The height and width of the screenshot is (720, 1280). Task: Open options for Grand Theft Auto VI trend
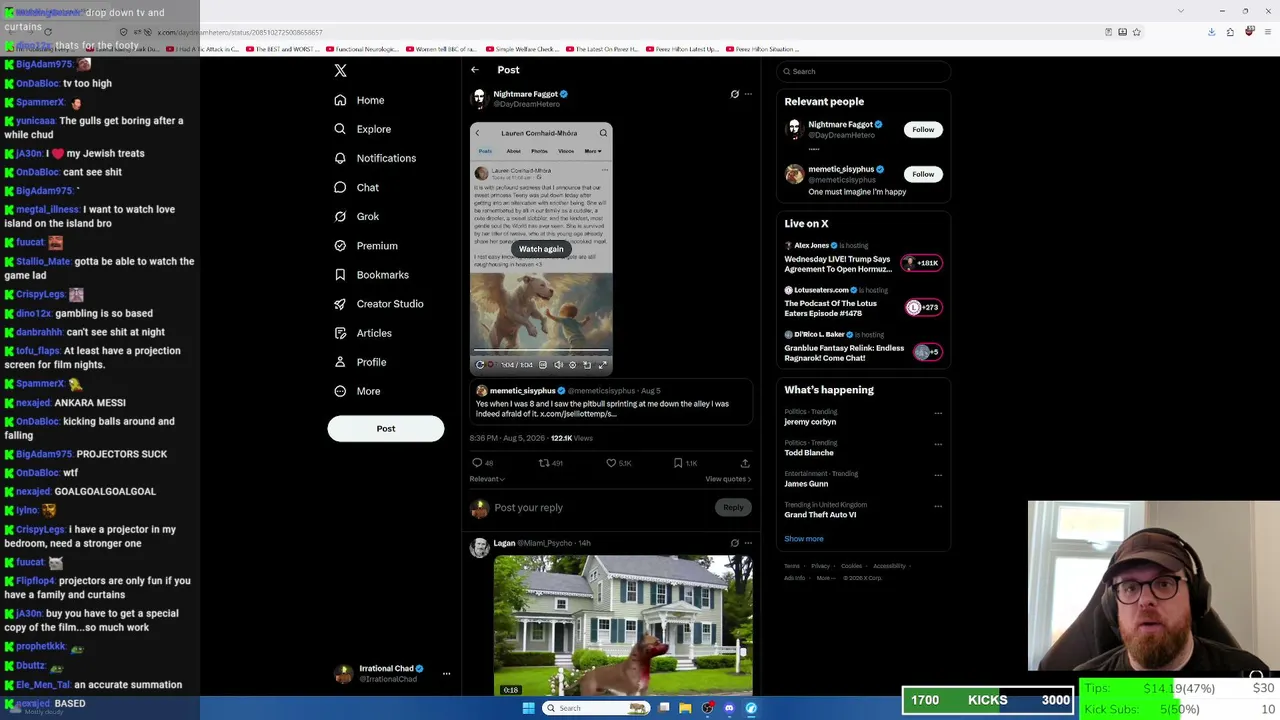(x=938, y=506)
